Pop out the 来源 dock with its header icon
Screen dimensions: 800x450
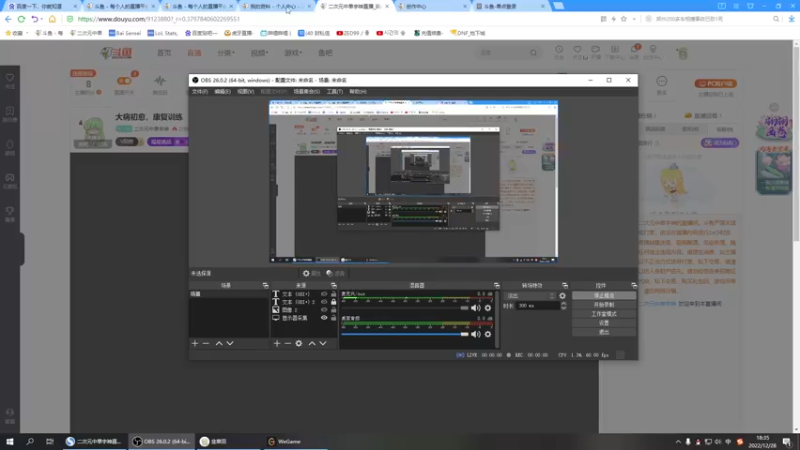click(x=334, y=286)
